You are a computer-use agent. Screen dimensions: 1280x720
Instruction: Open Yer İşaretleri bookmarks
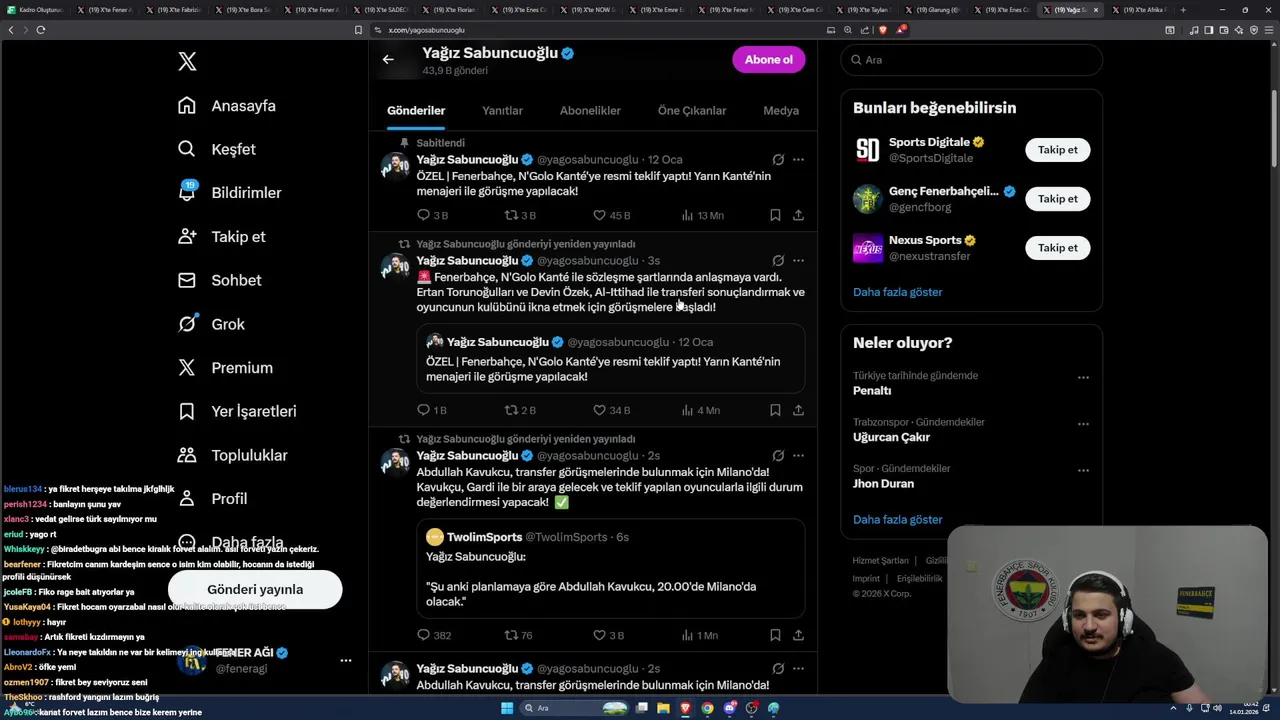pyautogui.click(x=237, y=411)
